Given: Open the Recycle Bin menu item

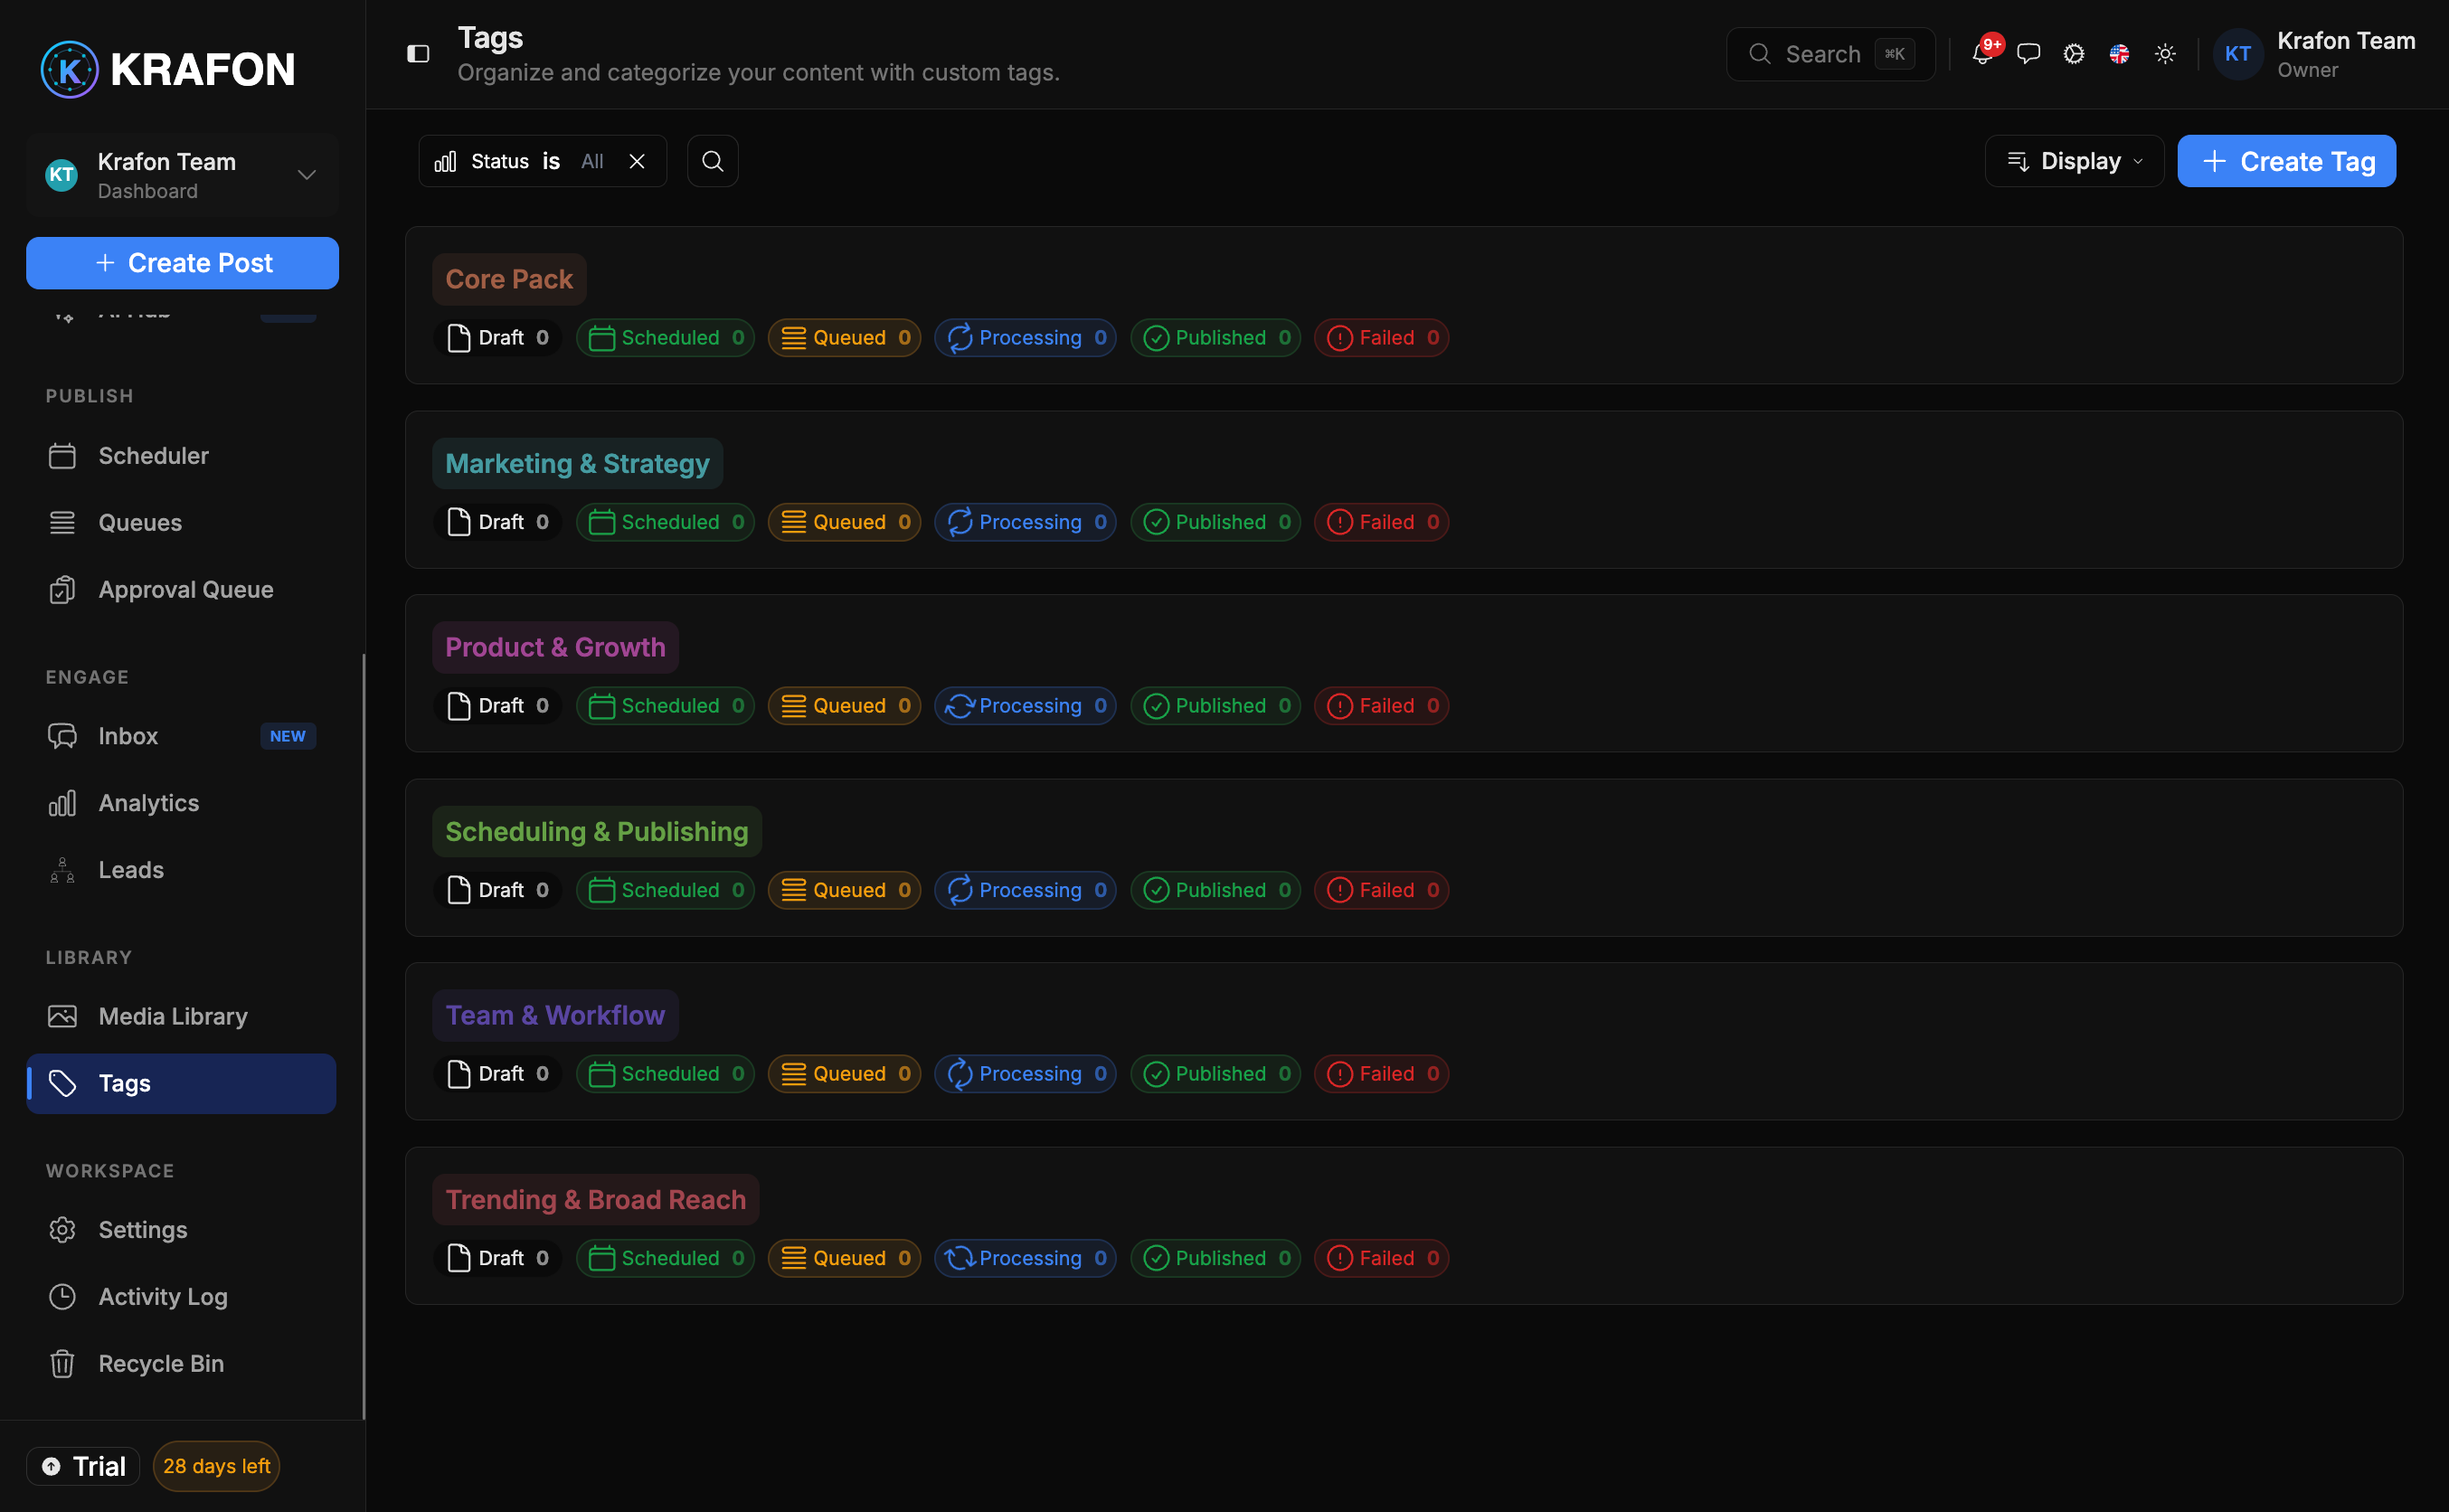Looking at the screenshot, I should pyautogui.click(x=182, y=1364).
